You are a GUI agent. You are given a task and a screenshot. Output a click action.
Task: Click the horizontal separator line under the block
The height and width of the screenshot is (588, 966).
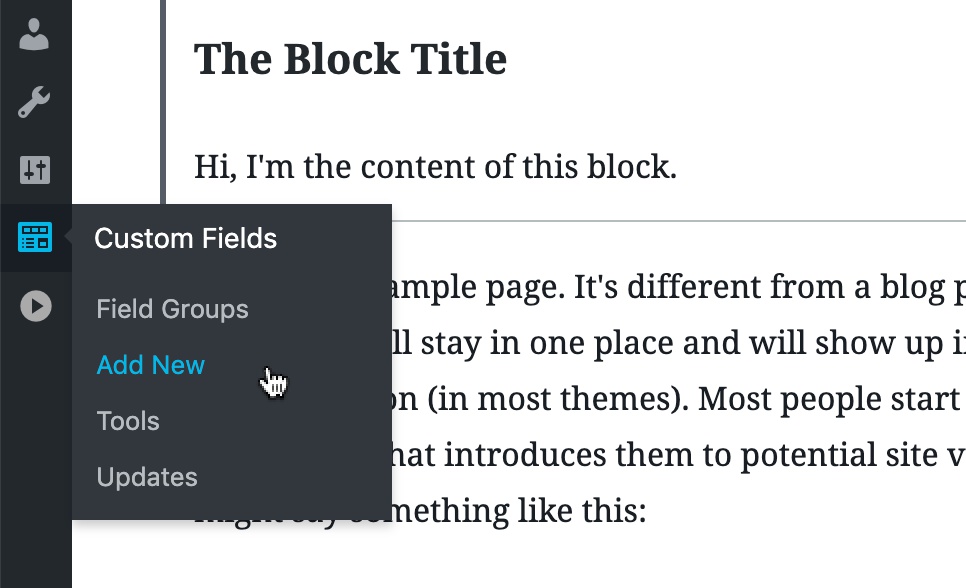[x=679, y=220]
